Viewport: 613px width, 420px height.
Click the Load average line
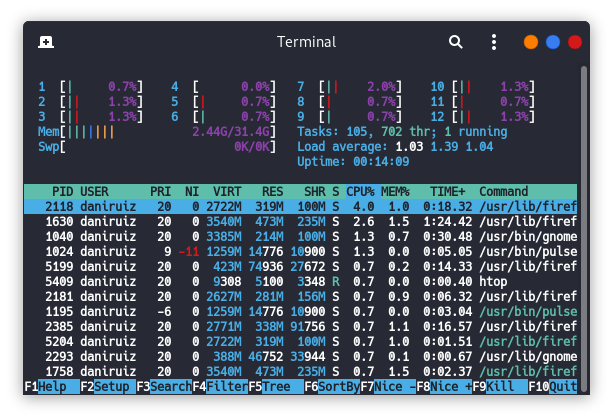click(395, 147)
